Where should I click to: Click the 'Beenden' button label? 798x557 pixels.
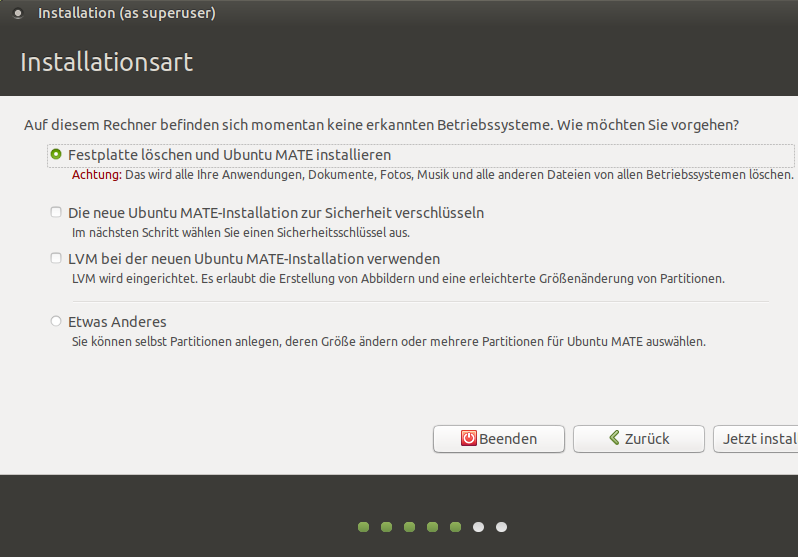coord(508,438)
